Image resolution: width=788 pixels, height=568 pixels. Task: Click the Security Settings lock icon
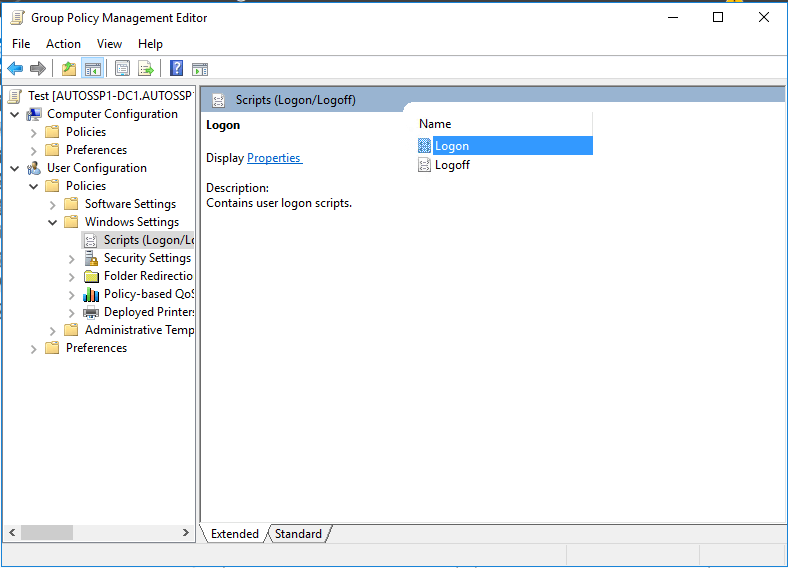click(x=91, y=258)
